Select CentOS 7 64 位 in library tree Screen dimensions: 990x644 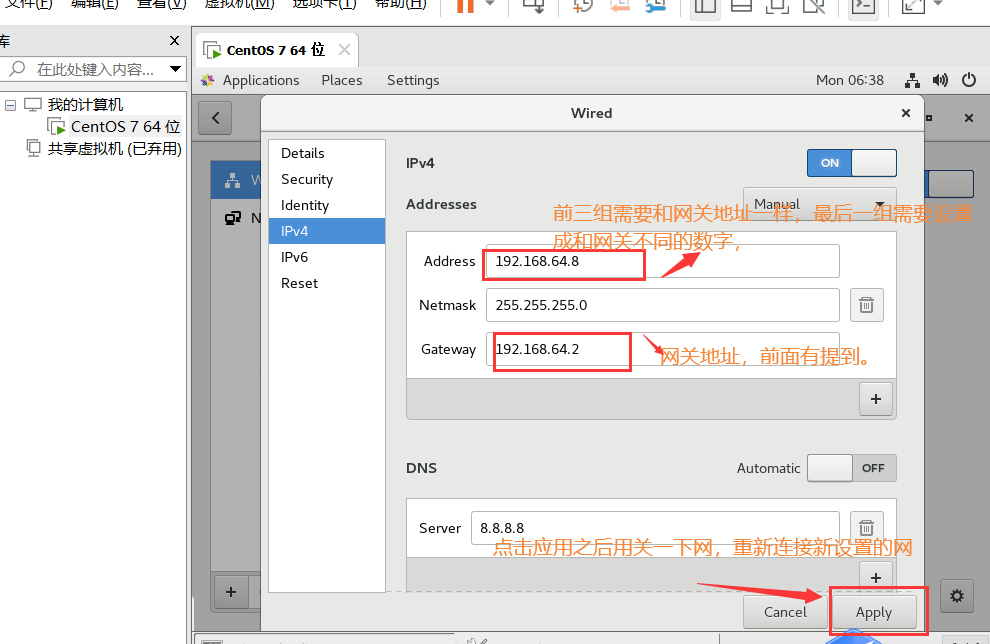pos(125,127)
